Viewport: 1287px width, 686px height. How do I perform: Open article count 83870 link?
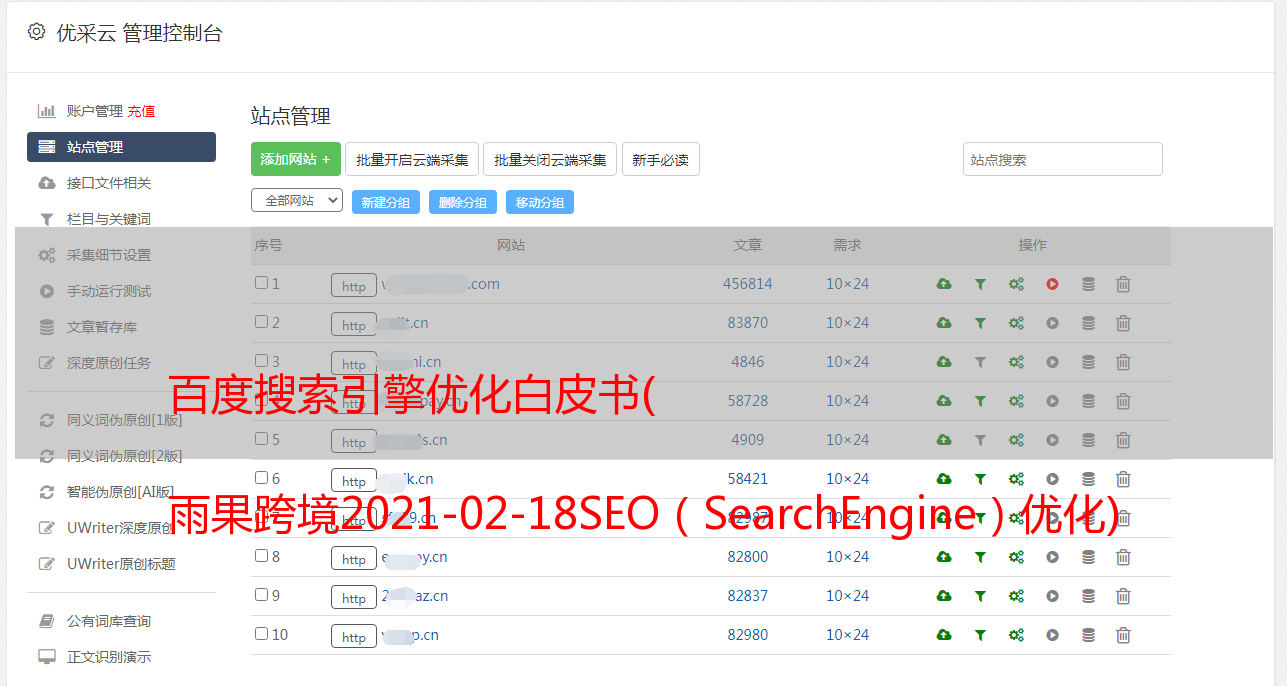[x=748, y=323]
